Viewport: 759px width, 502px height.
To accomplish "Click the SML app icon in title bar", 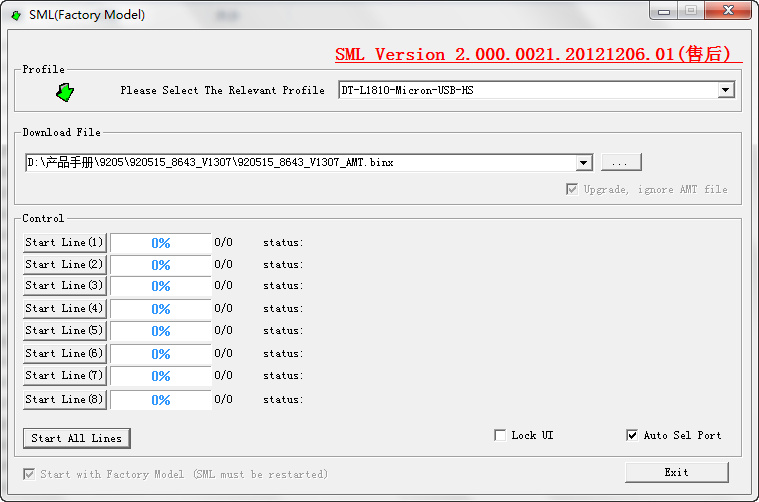I will (16, 15).
